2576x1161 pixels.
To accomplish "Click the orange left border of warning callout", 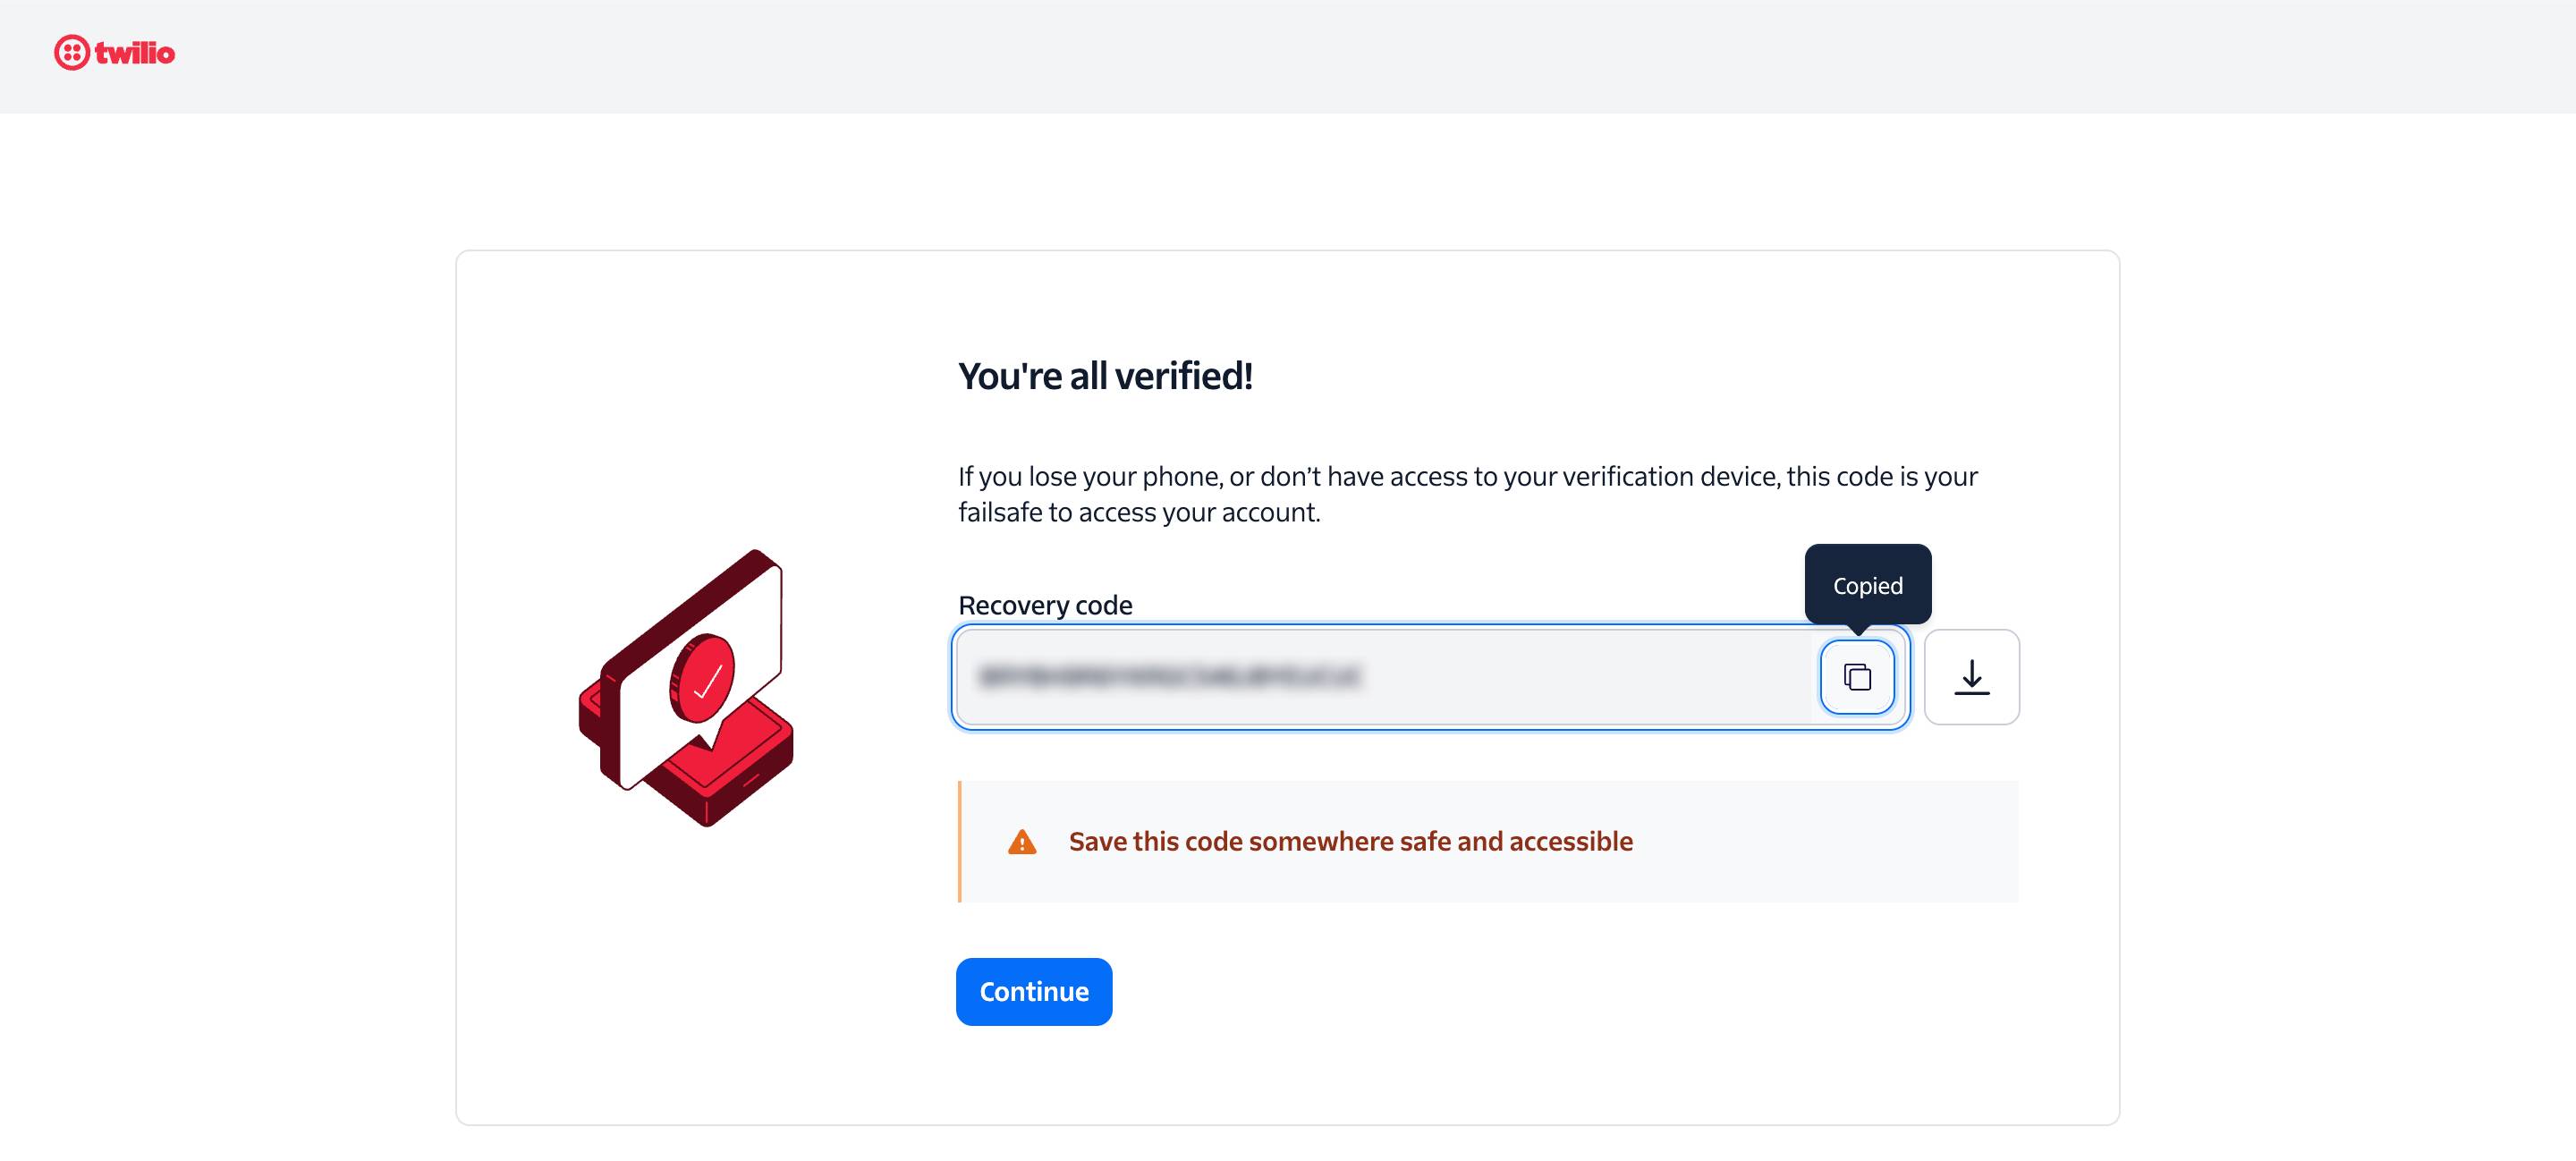I will pos(960,842).
